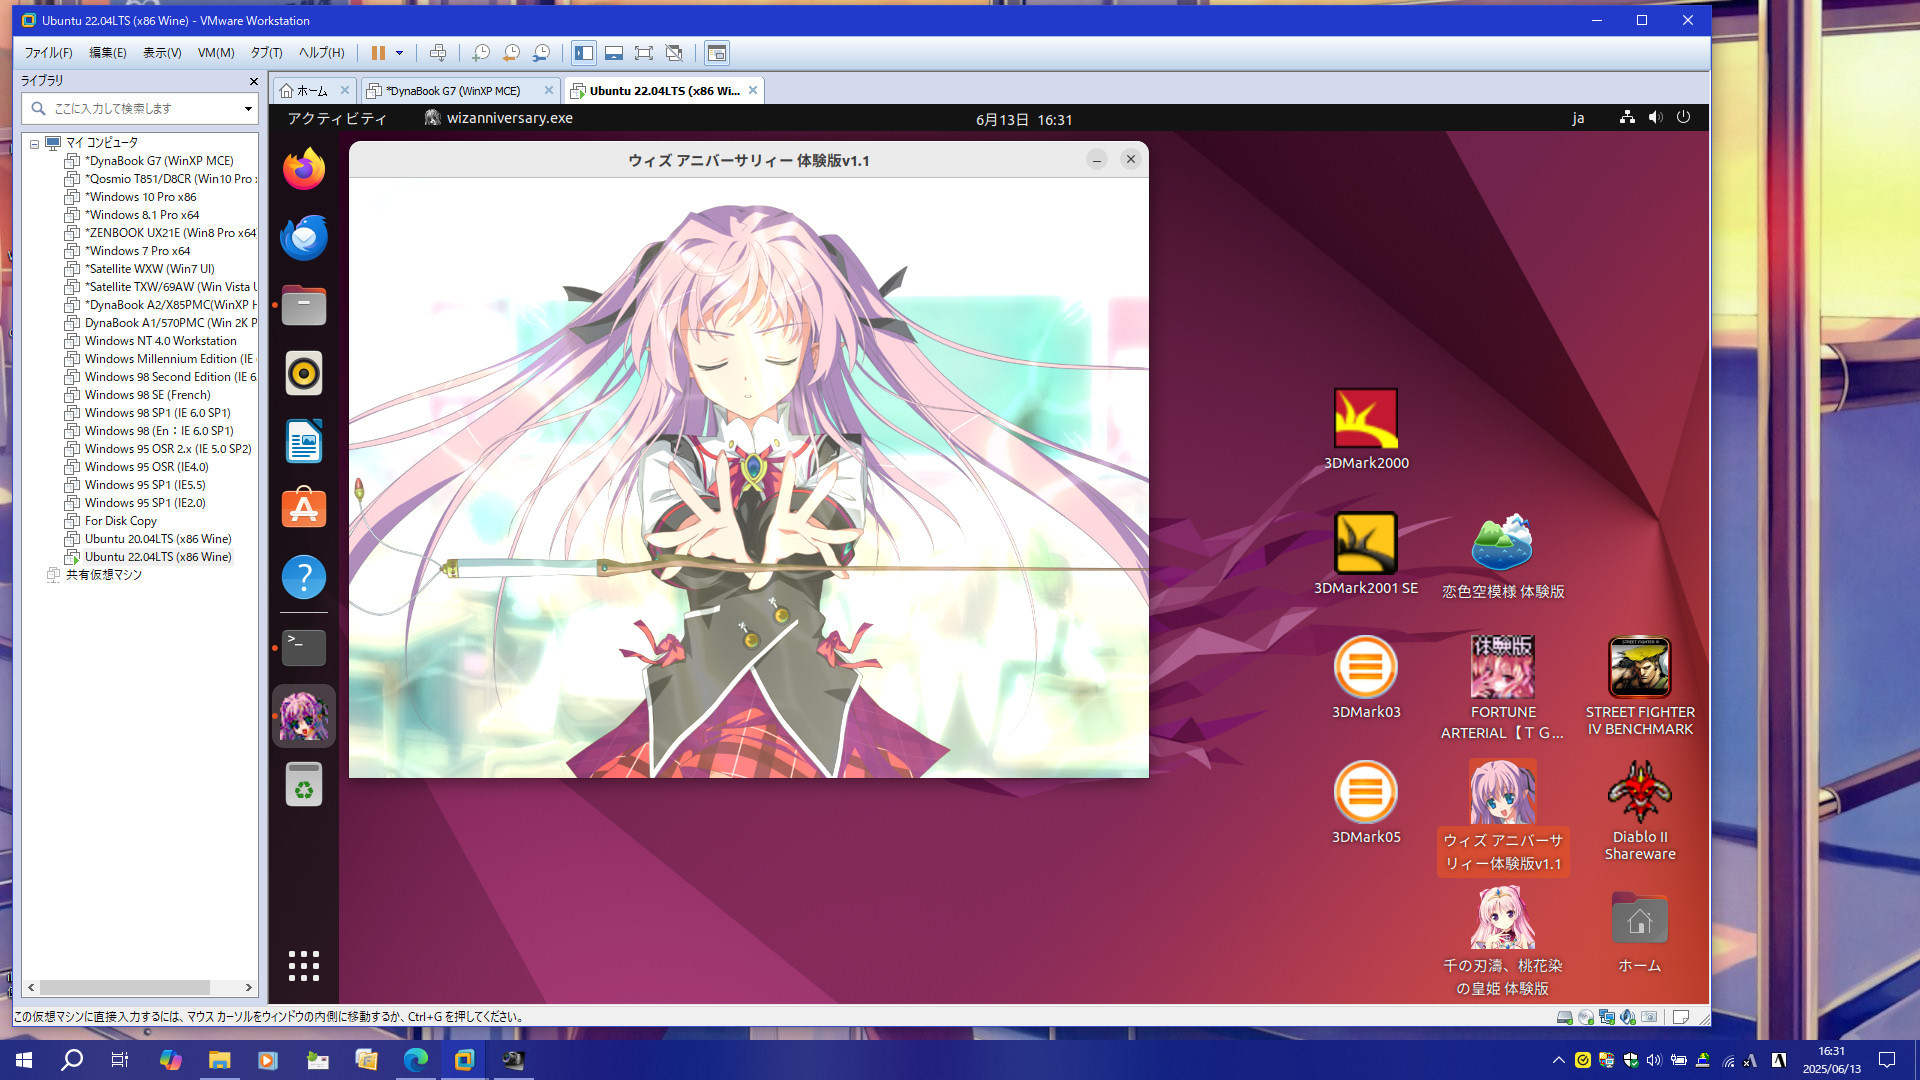Switch to the DynaBook G7 (WinXP MCE) tab
1920x1080 pixels.
453,91
